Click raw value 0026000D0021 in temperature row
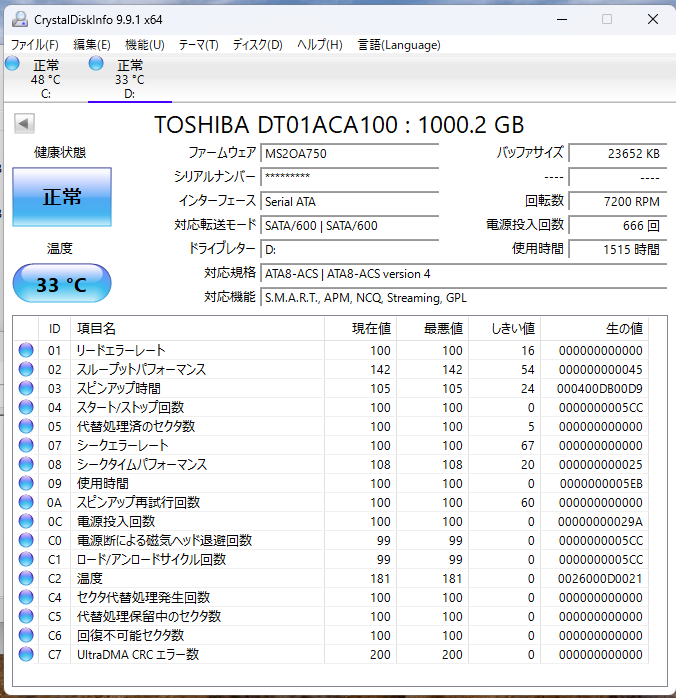 coord(600,579)
